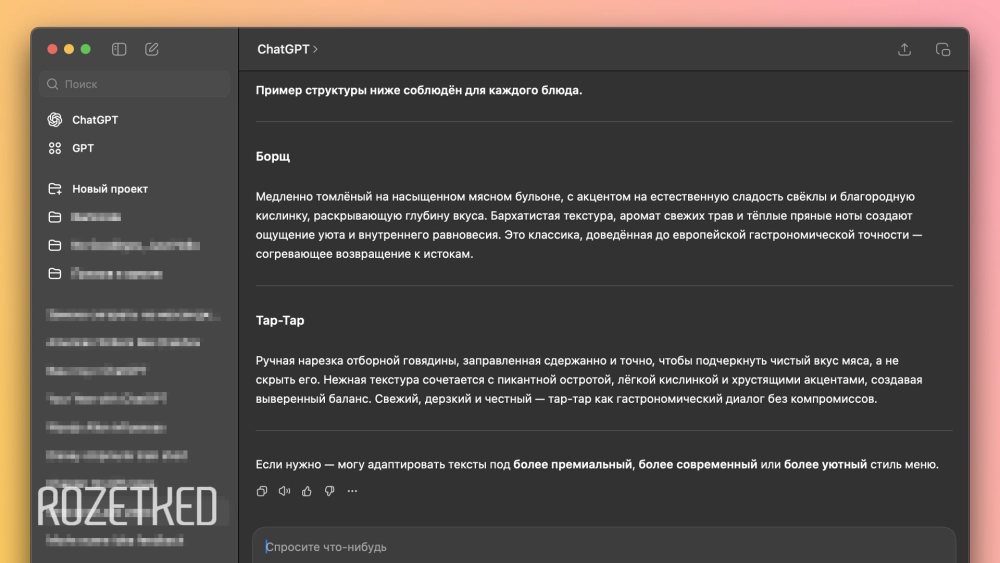Image resolution: width=1000 pixels, height=563 pixels.
Task: Close the ChatGPT window with red button
Action: [52, 49]
